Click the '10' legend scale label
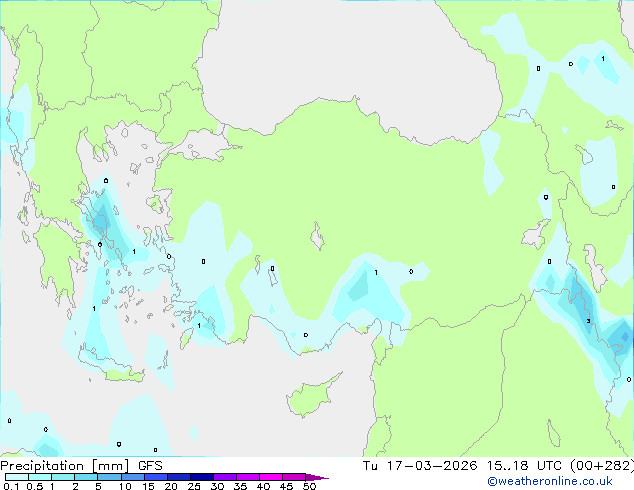Image resolution: width=634 pixels, height=490 pixels. (125, 486)
